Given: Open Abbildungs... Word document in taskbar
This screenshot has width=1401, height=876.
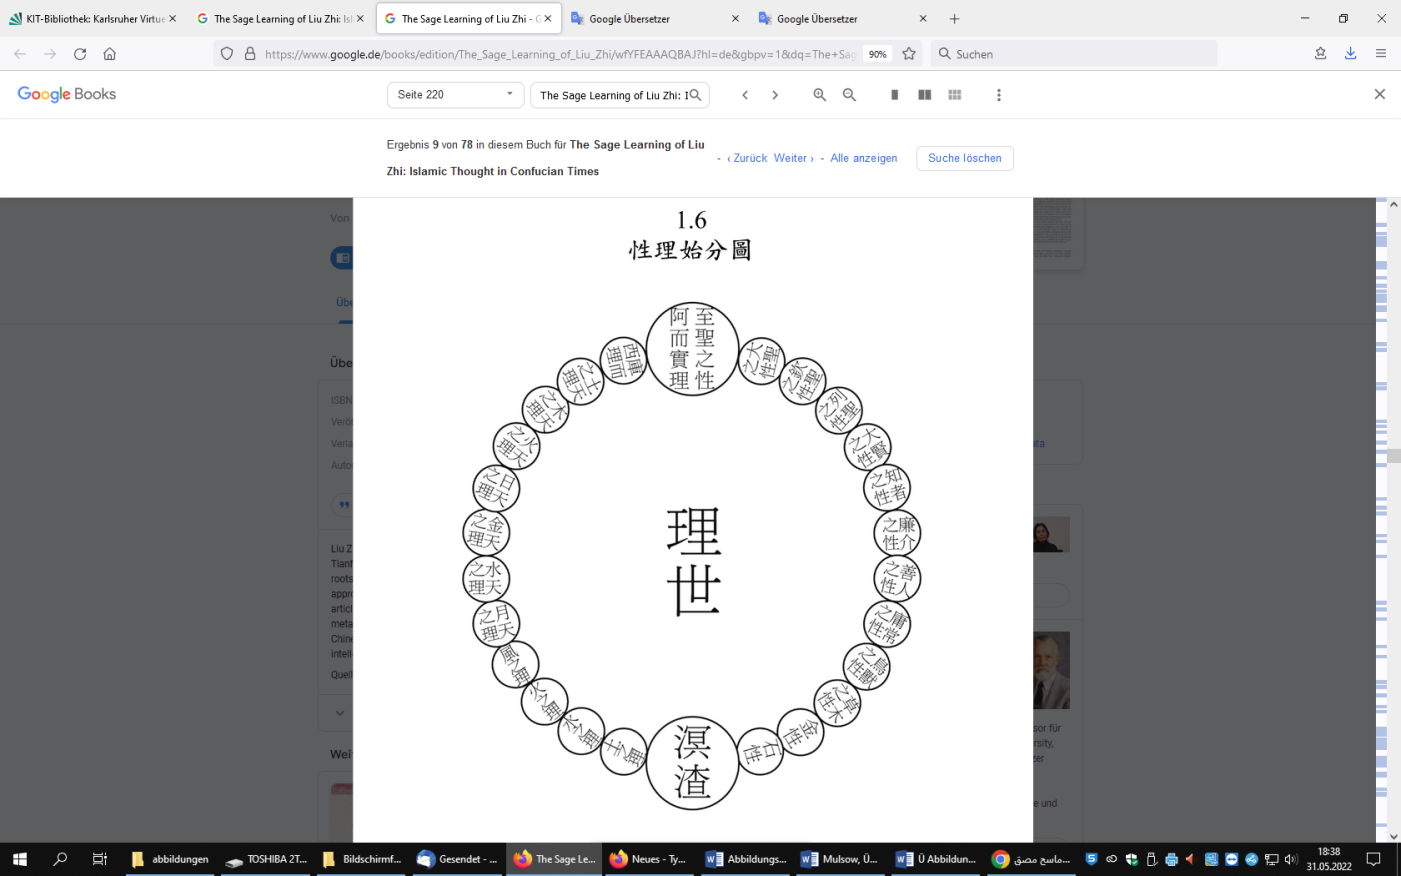Looking at the screenshot, I should tap(745, 859).
